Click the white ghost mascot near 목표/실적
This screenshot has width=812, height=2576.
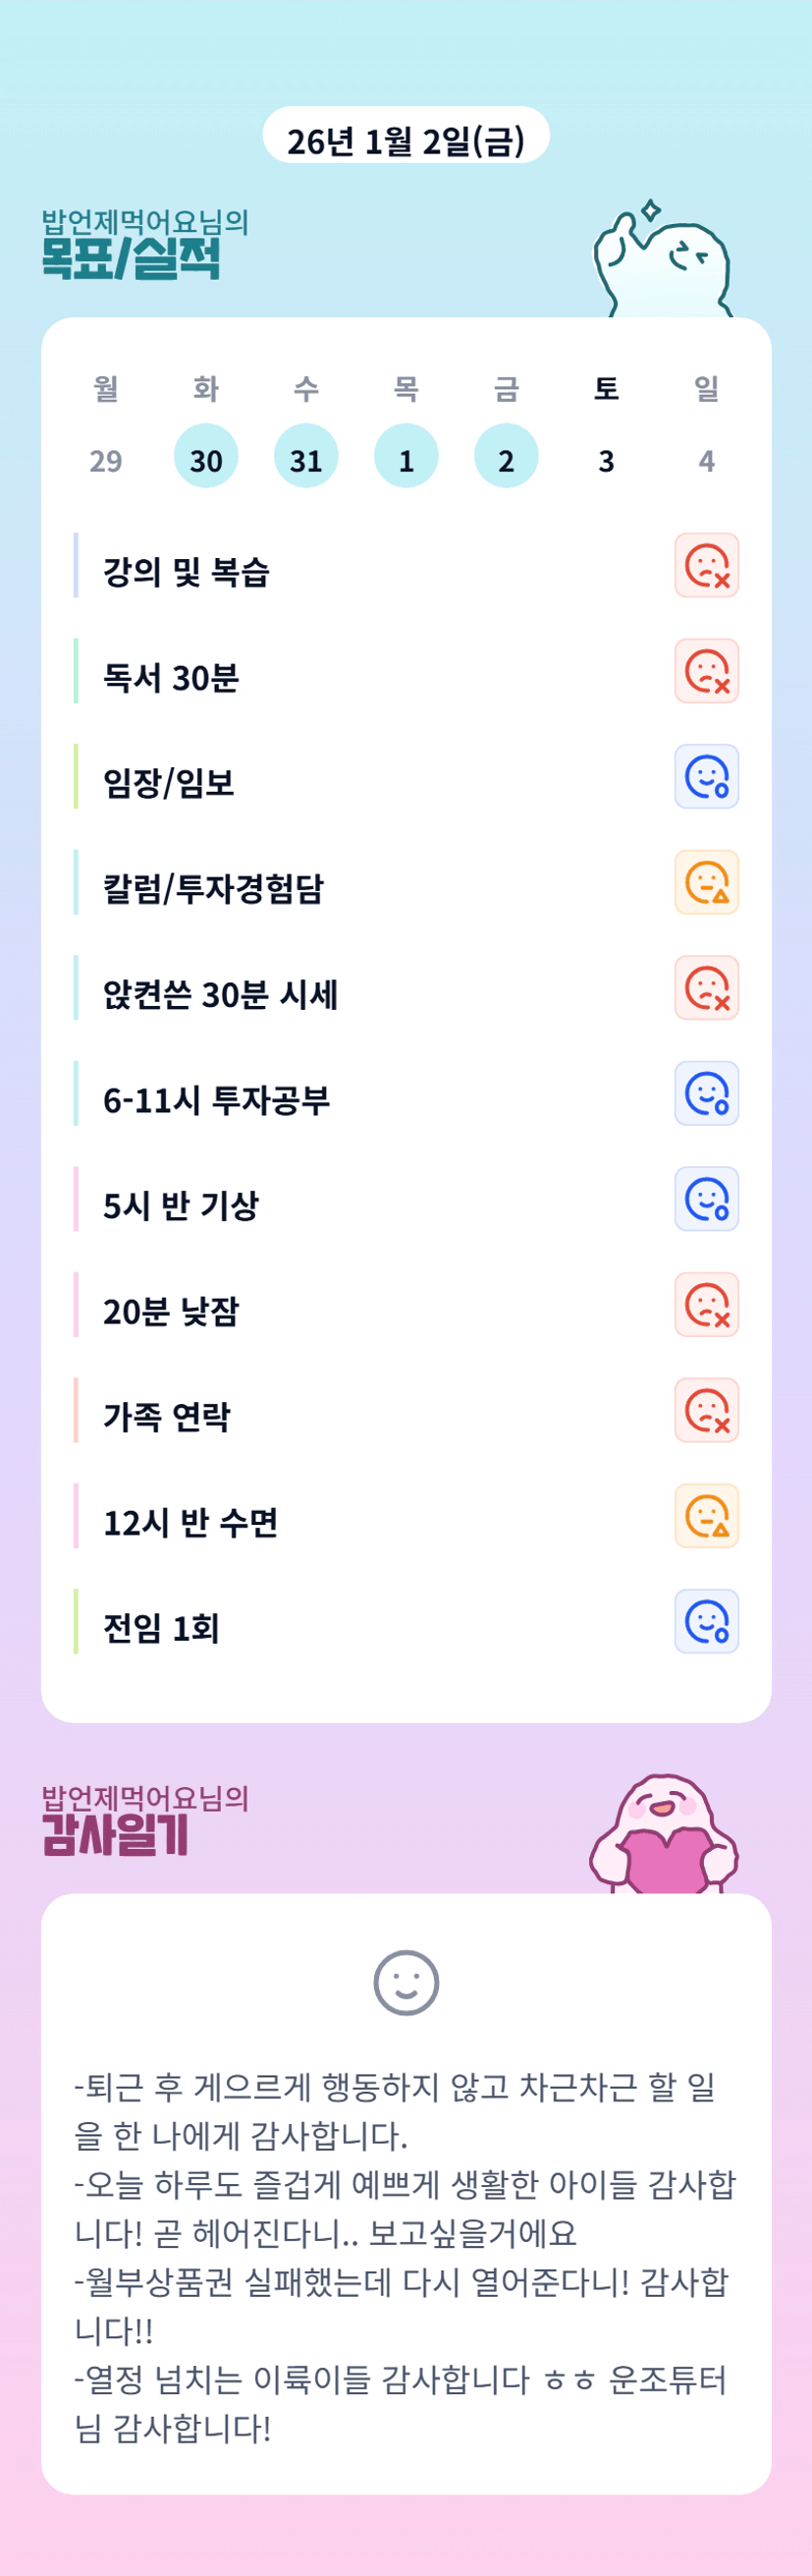point(664,264)
